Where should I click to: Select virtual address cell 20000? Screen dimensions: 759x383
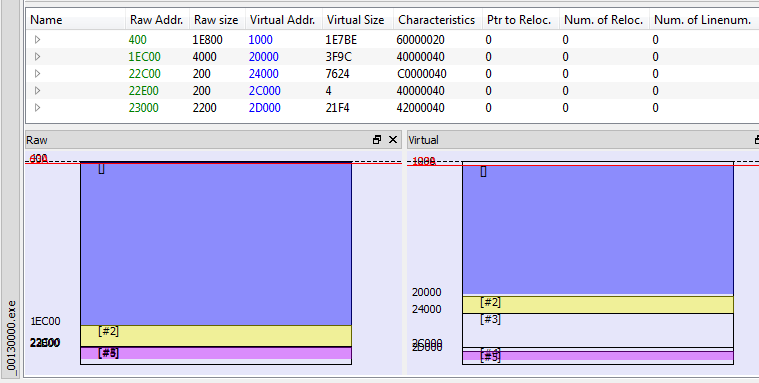(264, 57)
